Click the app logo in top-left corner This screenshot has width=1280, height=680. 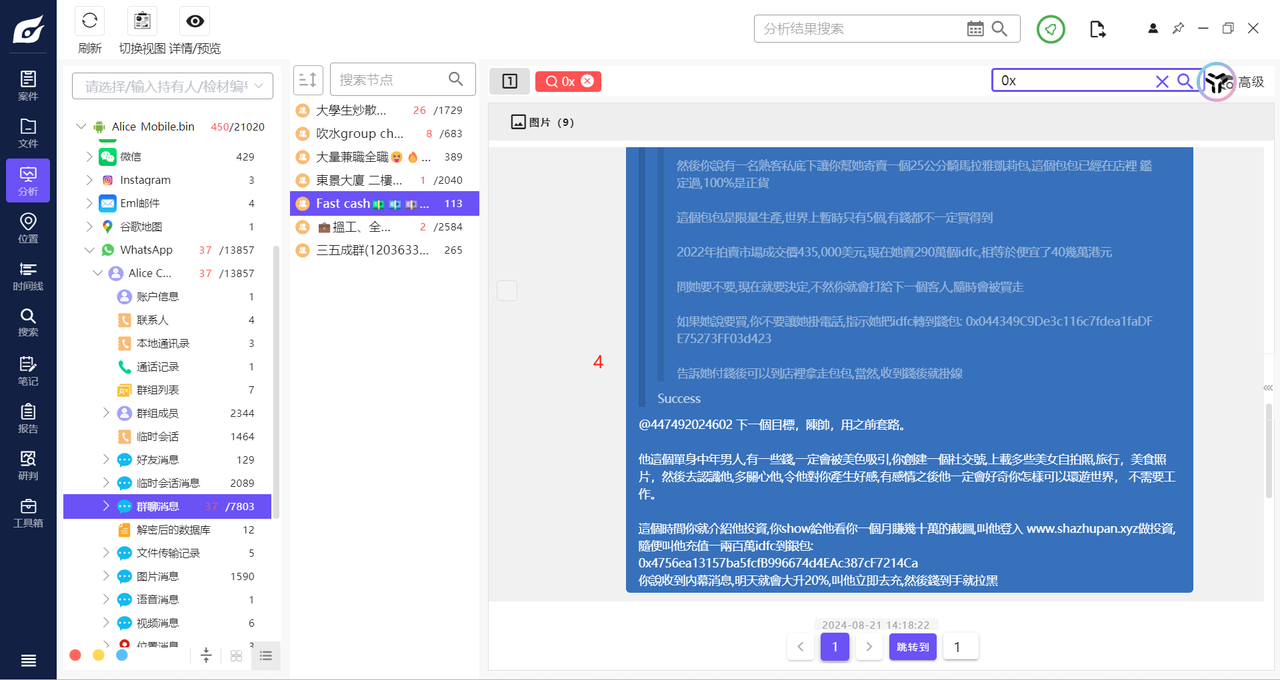(x=28, y=29)
